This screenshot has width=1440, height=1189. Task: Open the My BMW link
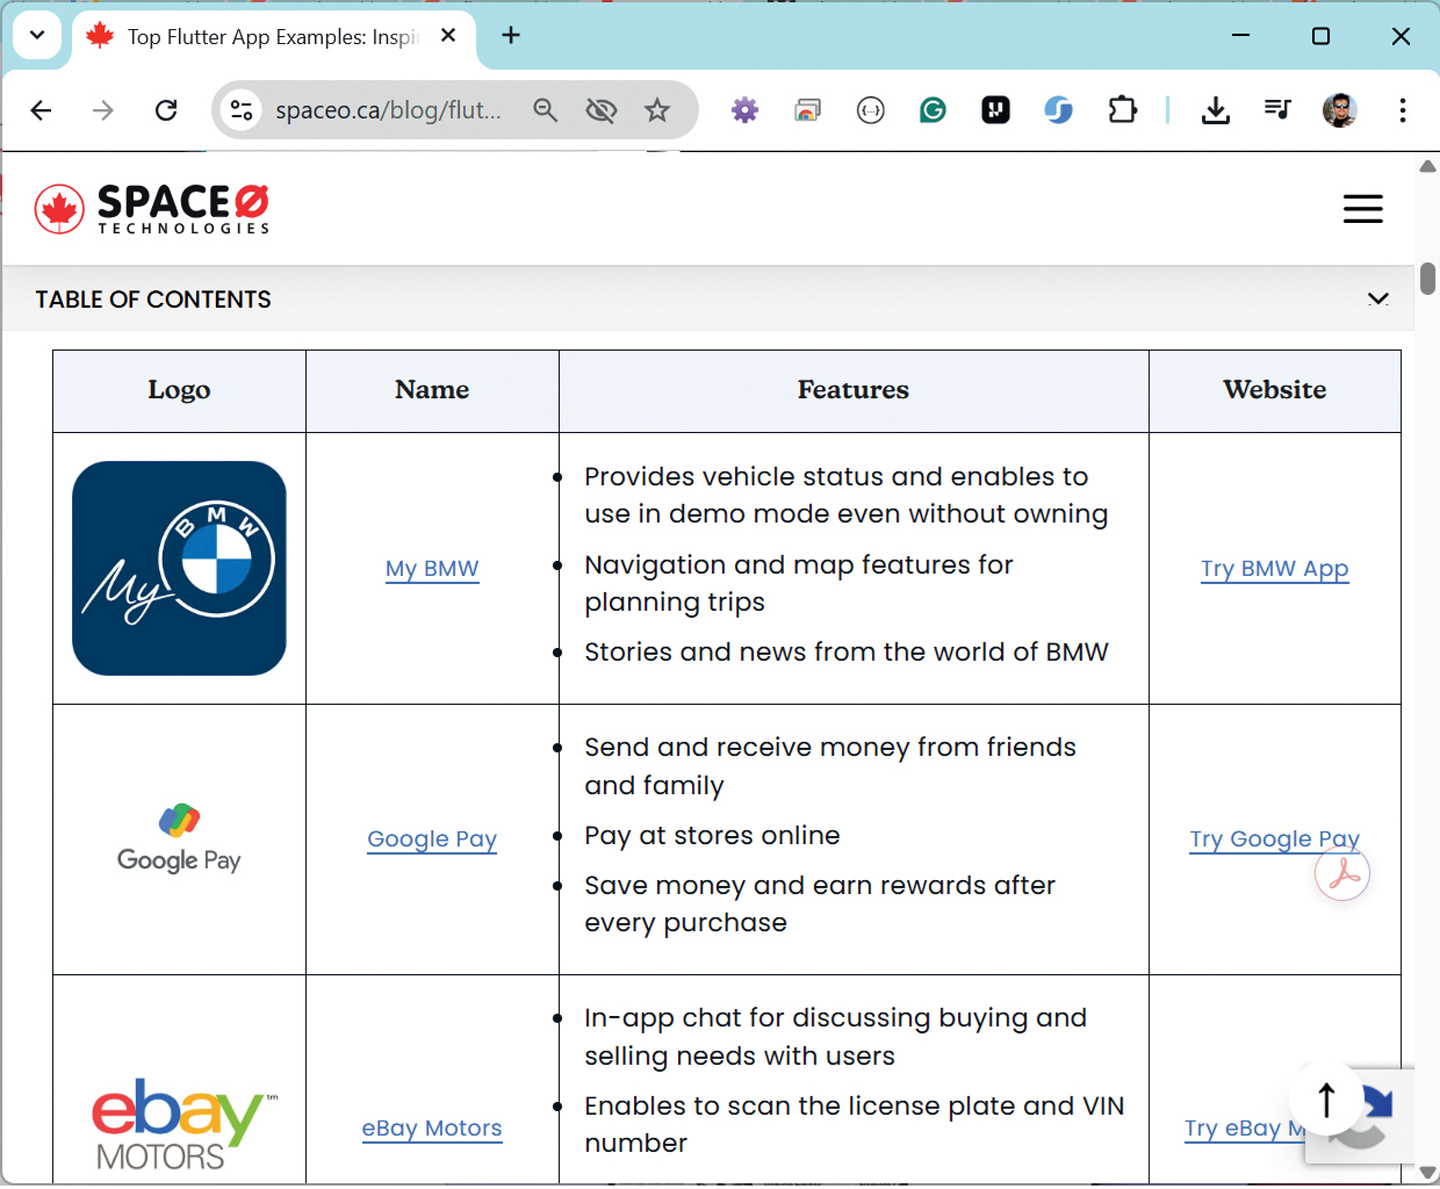click(x=432, y=569)
